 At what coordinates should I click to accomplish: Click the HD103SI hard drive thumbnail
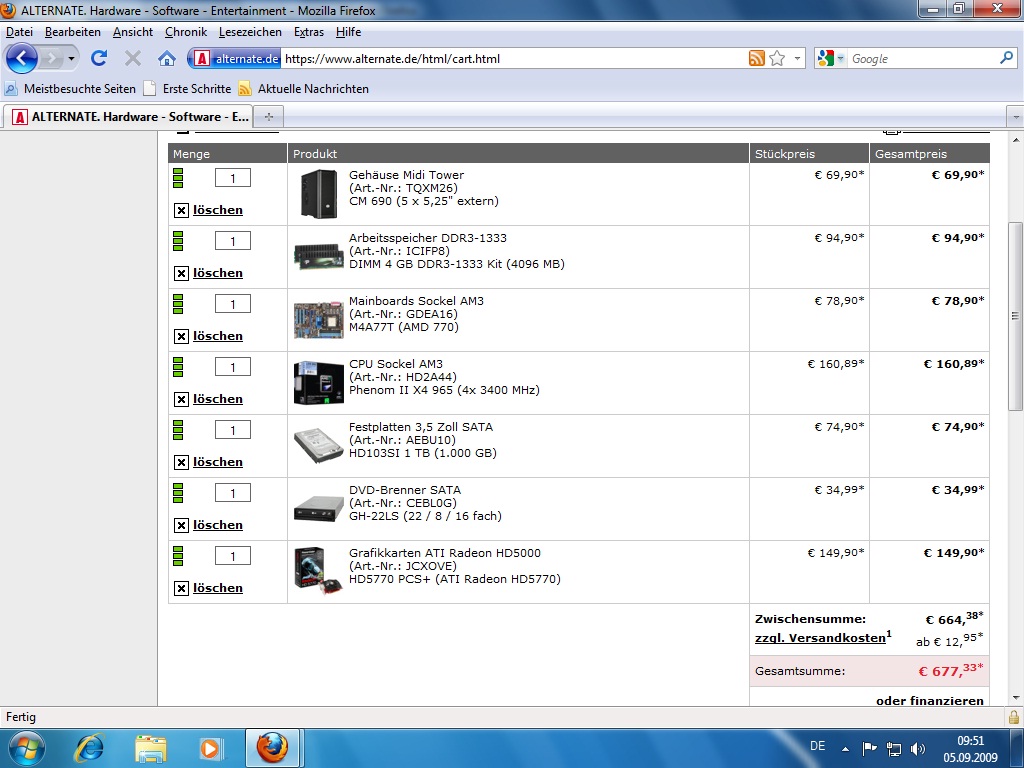tap(318, 445)
